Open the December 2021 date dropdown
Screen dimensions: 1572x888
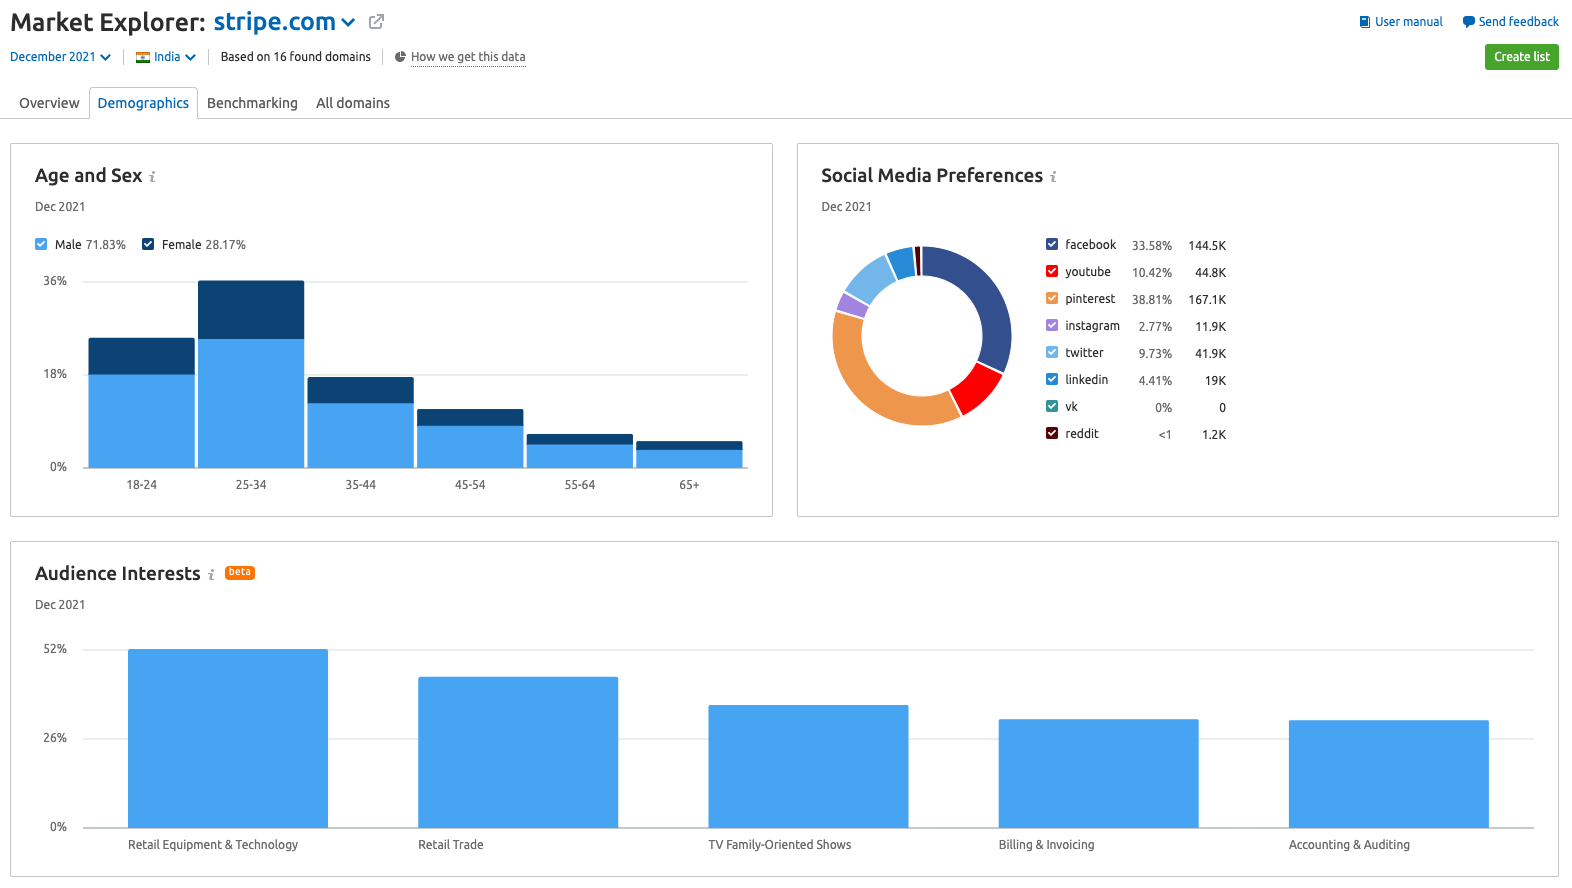tap(60, 57)
